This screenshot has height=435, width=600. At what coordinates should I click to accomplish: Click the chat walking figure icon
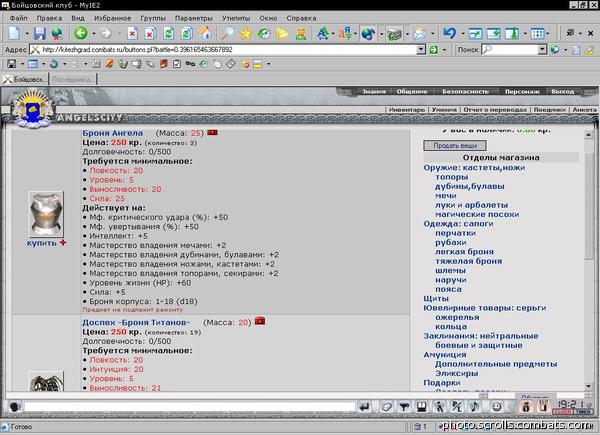point(440,406)
